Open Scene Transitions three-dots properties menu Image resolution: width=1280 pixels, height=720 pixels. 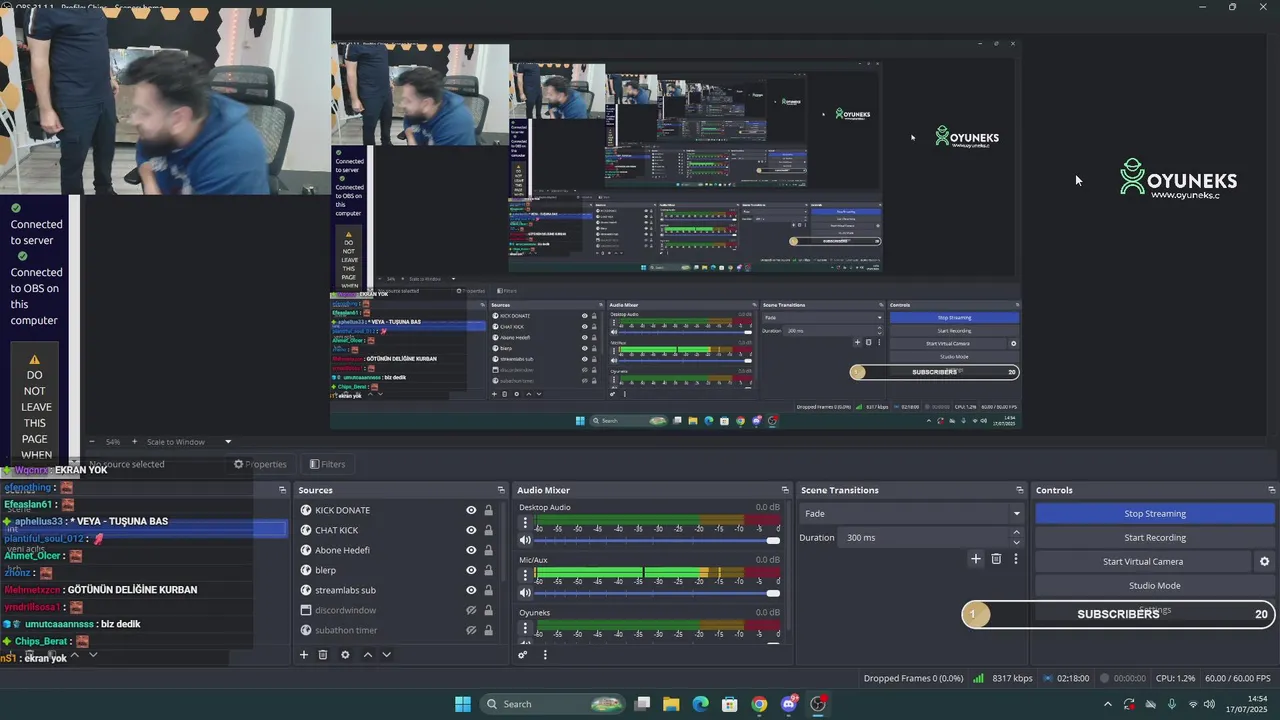pyautogui.click(x=1015, y=559)
